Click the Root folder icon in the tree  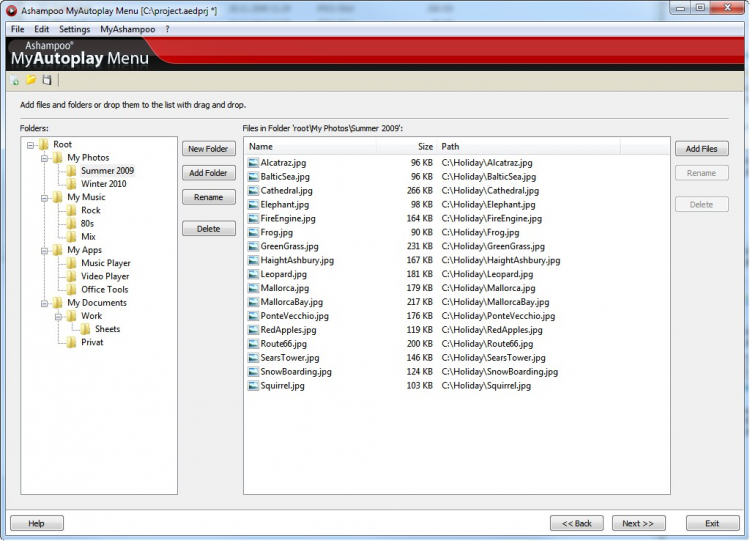click(x=44, y=144)
